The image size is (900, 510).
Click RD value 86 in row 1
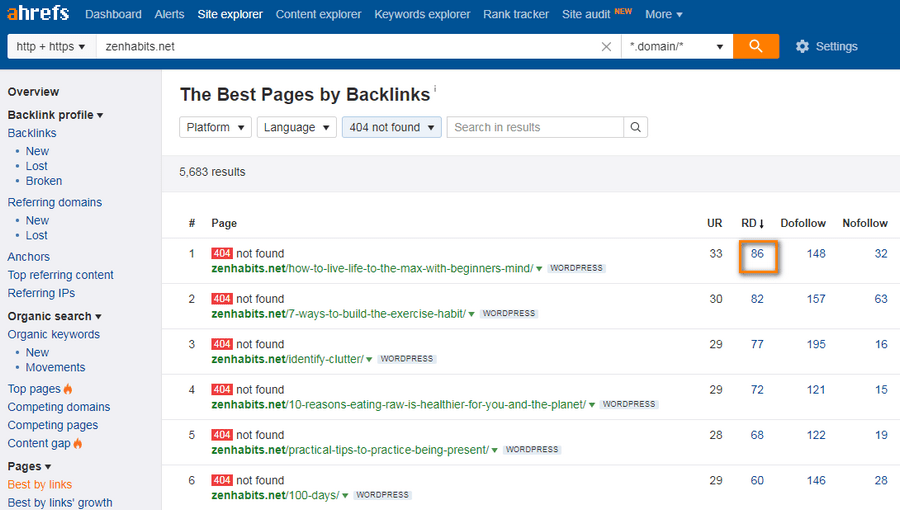[x=758, y=254]
